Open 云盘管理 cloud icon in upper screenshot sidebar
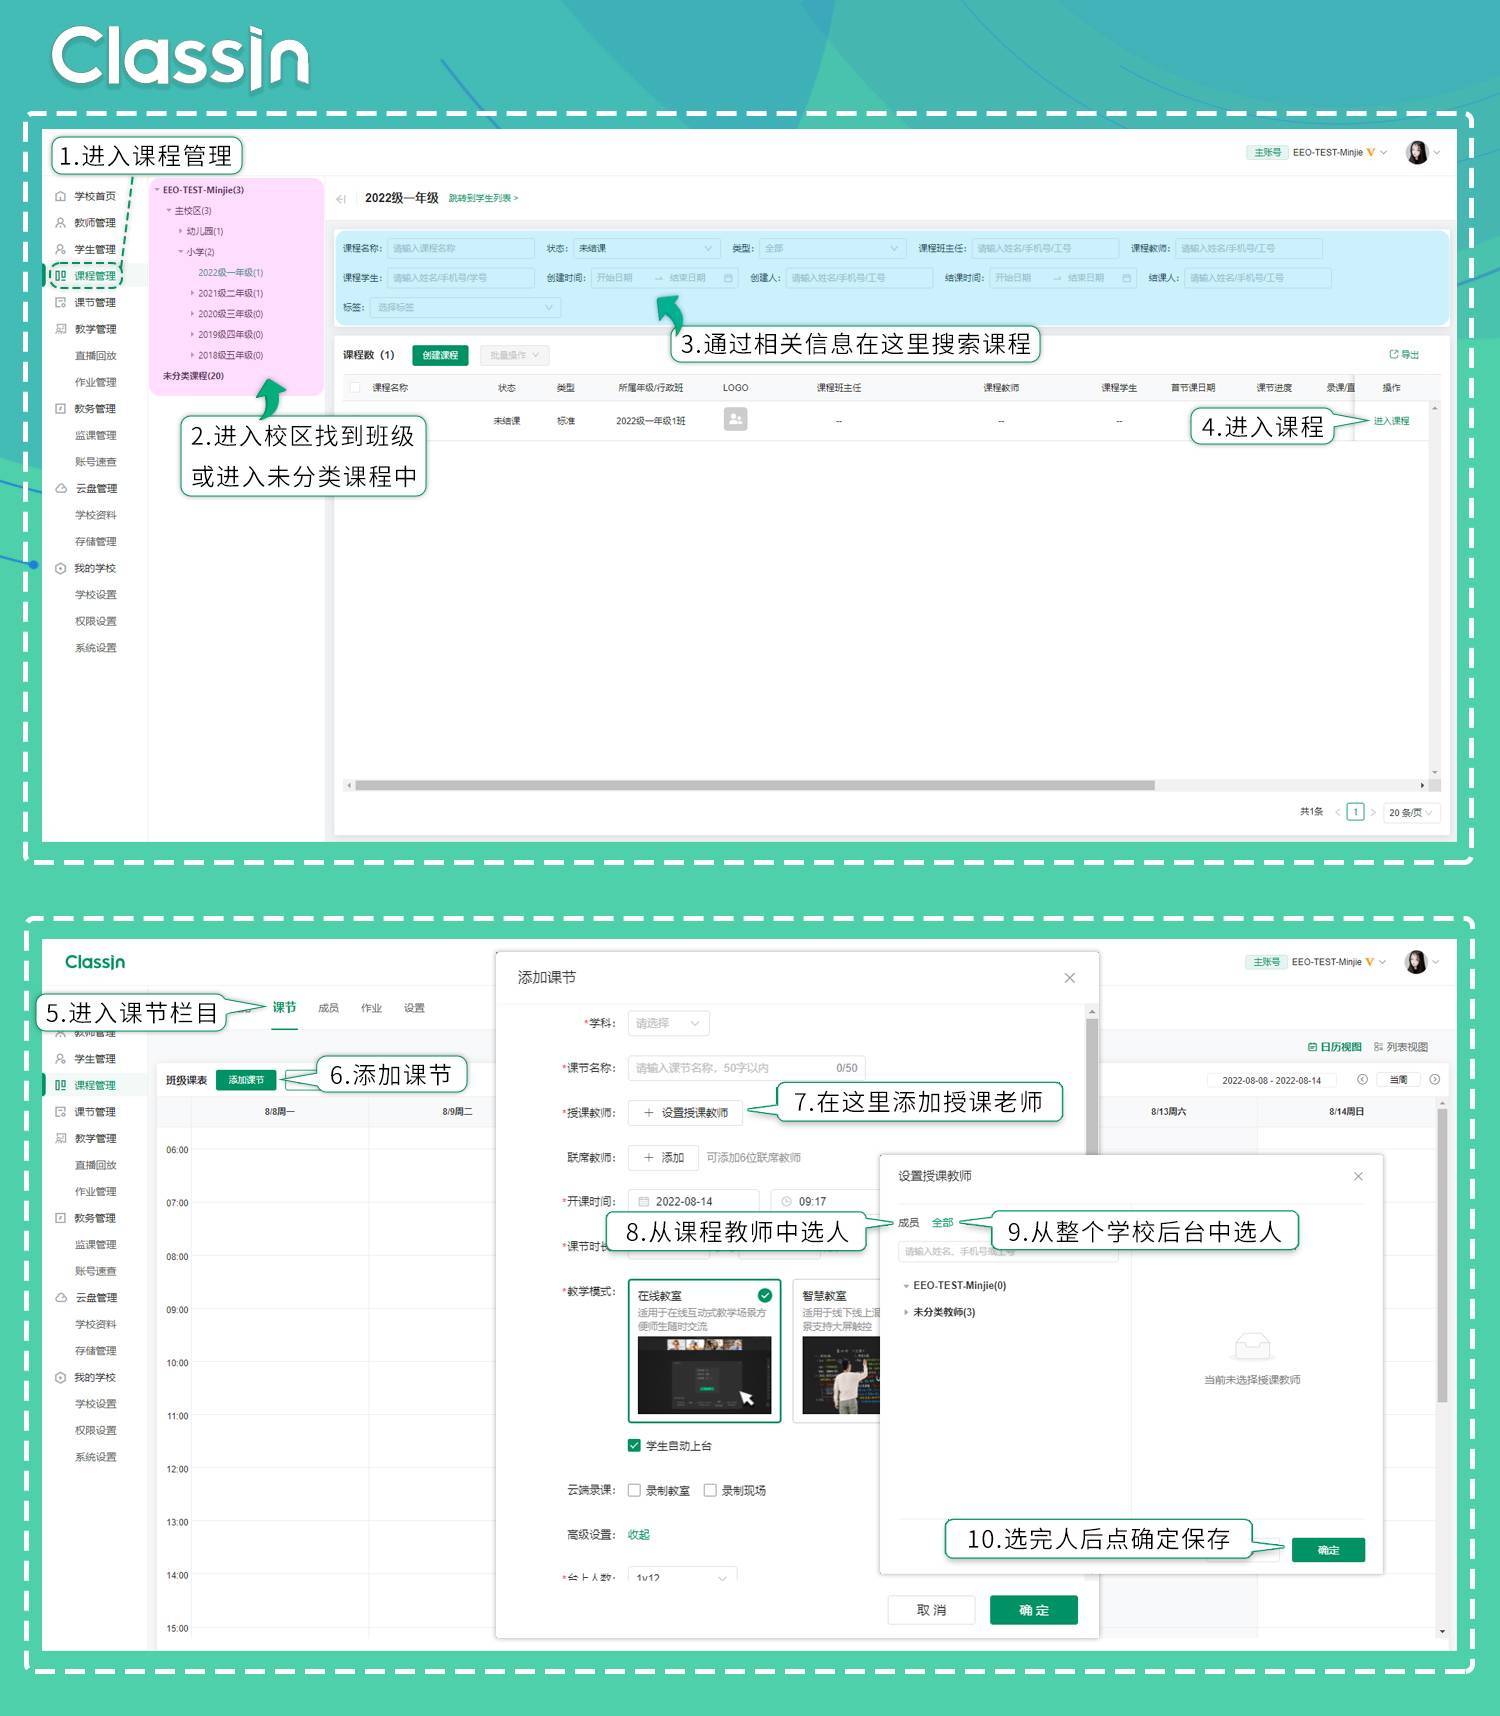 [60, 488]
